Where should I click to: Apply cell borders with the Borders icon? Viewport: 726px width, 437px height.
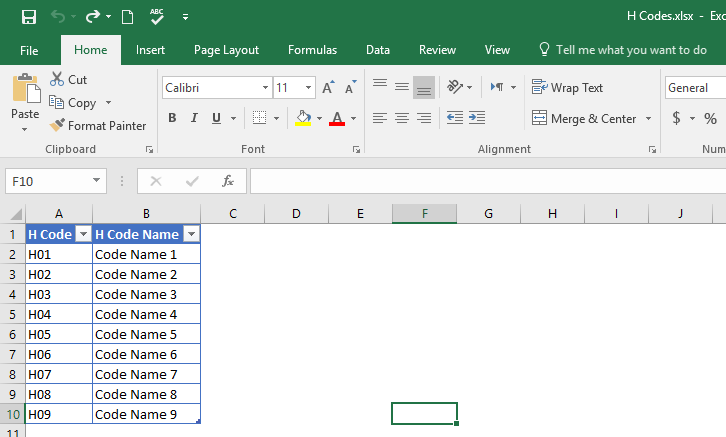259,118
